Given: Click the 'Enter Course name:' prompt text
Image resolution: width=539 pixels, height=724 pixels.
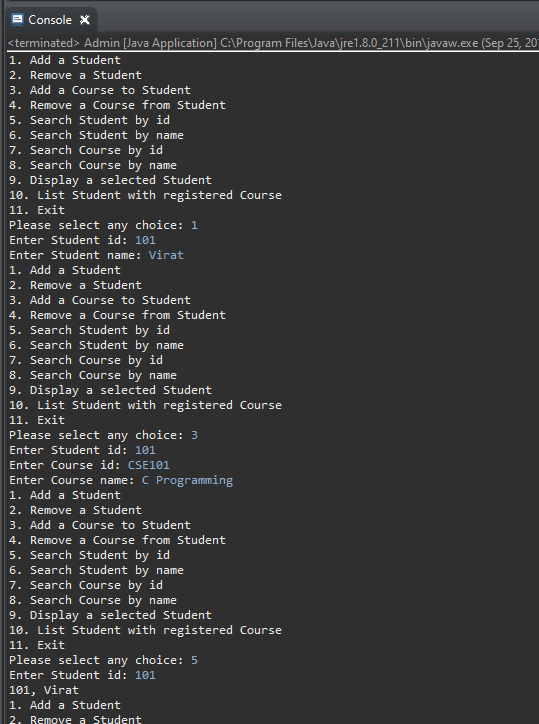Looking at the screenshot, I should [x=72, y=480].
